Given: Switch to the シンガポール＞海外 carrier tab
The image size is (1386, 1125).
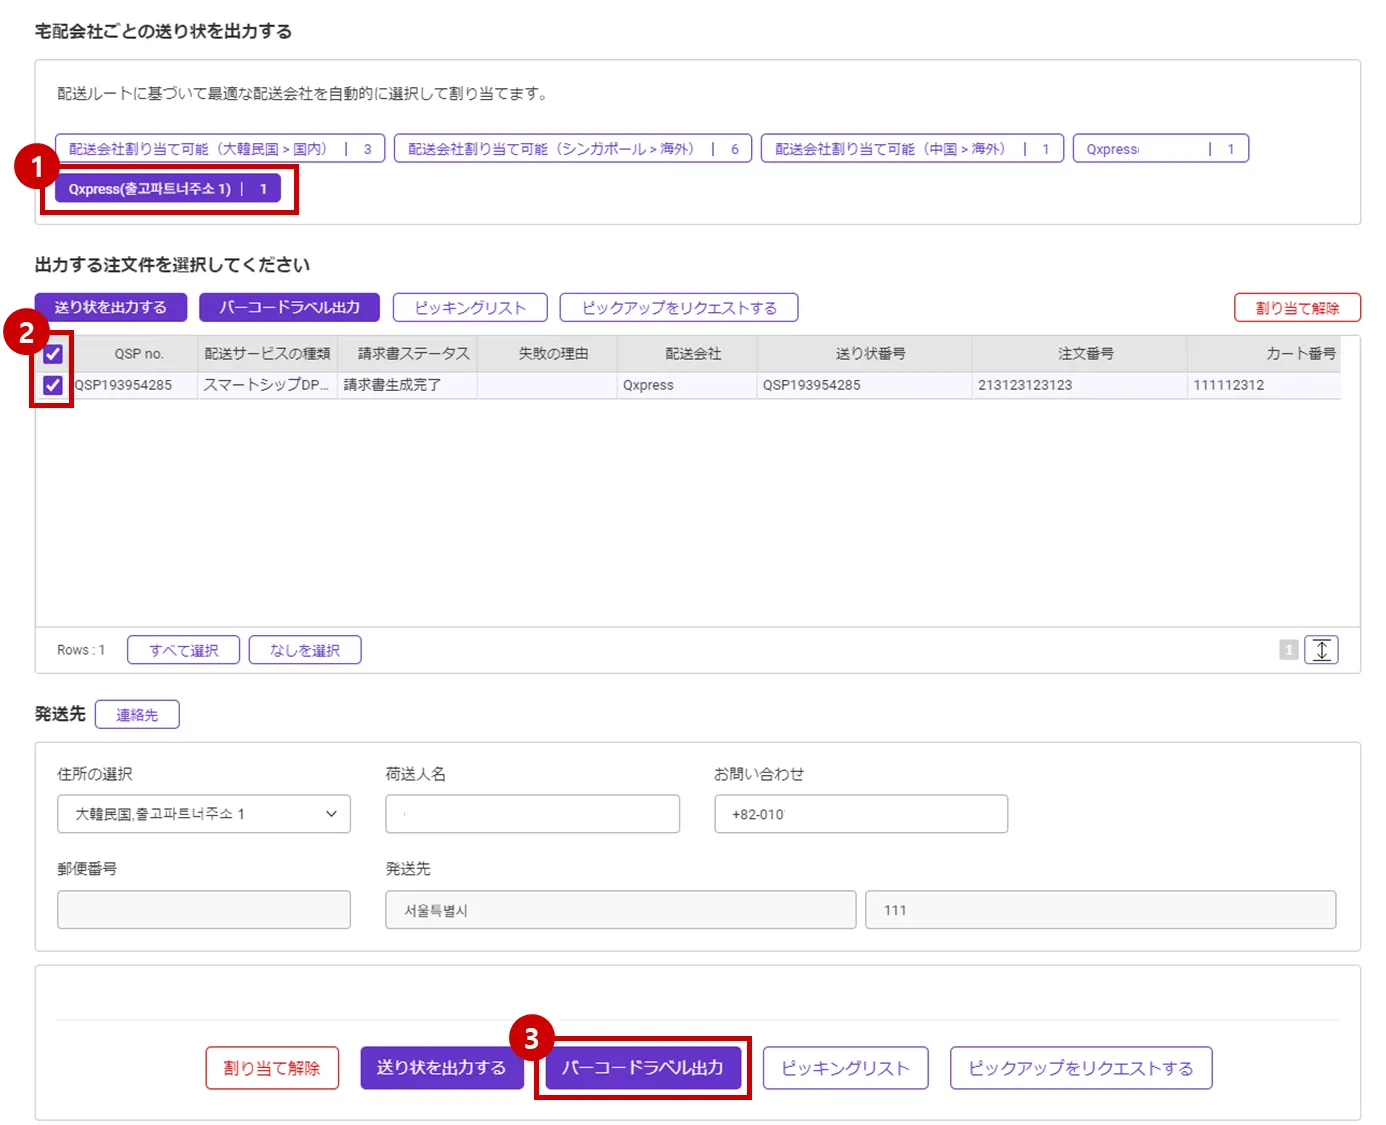Looking at the screenshot, I should click(573, 149).
